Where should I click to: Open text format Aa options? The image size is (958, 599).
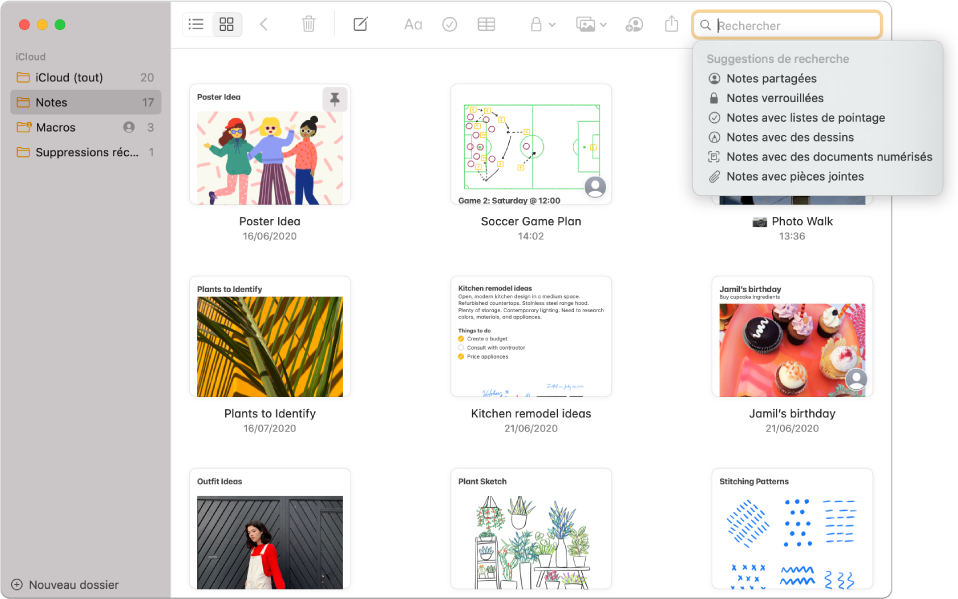point(413,24)
